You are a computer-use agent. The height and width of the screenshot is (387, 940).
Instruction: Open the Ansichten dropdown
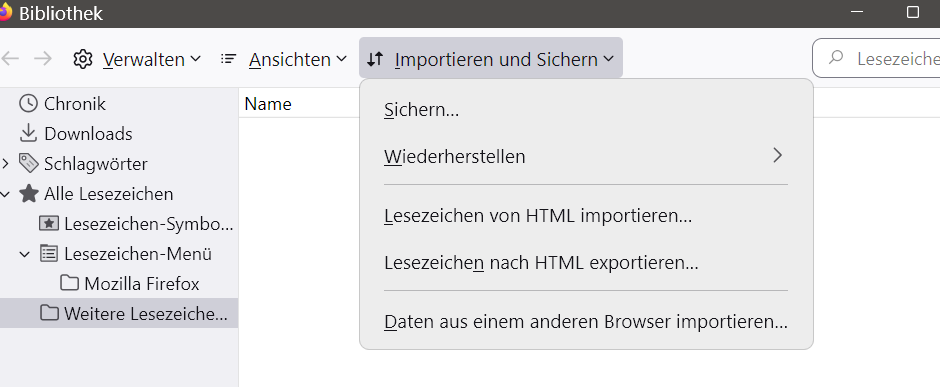coord(284,59)
